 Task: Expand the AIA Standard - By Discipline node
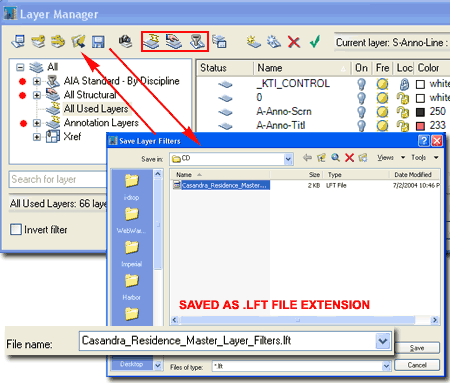click(x=37, y=81)
